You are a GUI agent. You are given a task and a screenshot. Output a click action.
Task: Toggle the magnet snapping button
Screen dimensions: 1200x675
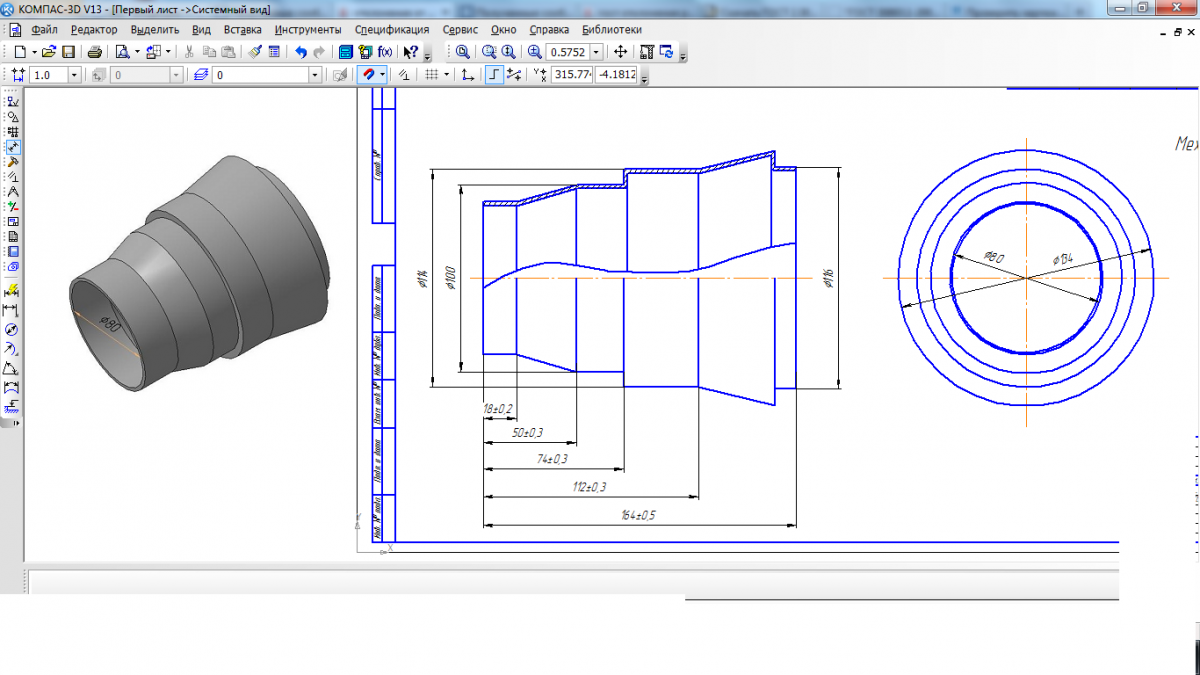coord(368,75)
